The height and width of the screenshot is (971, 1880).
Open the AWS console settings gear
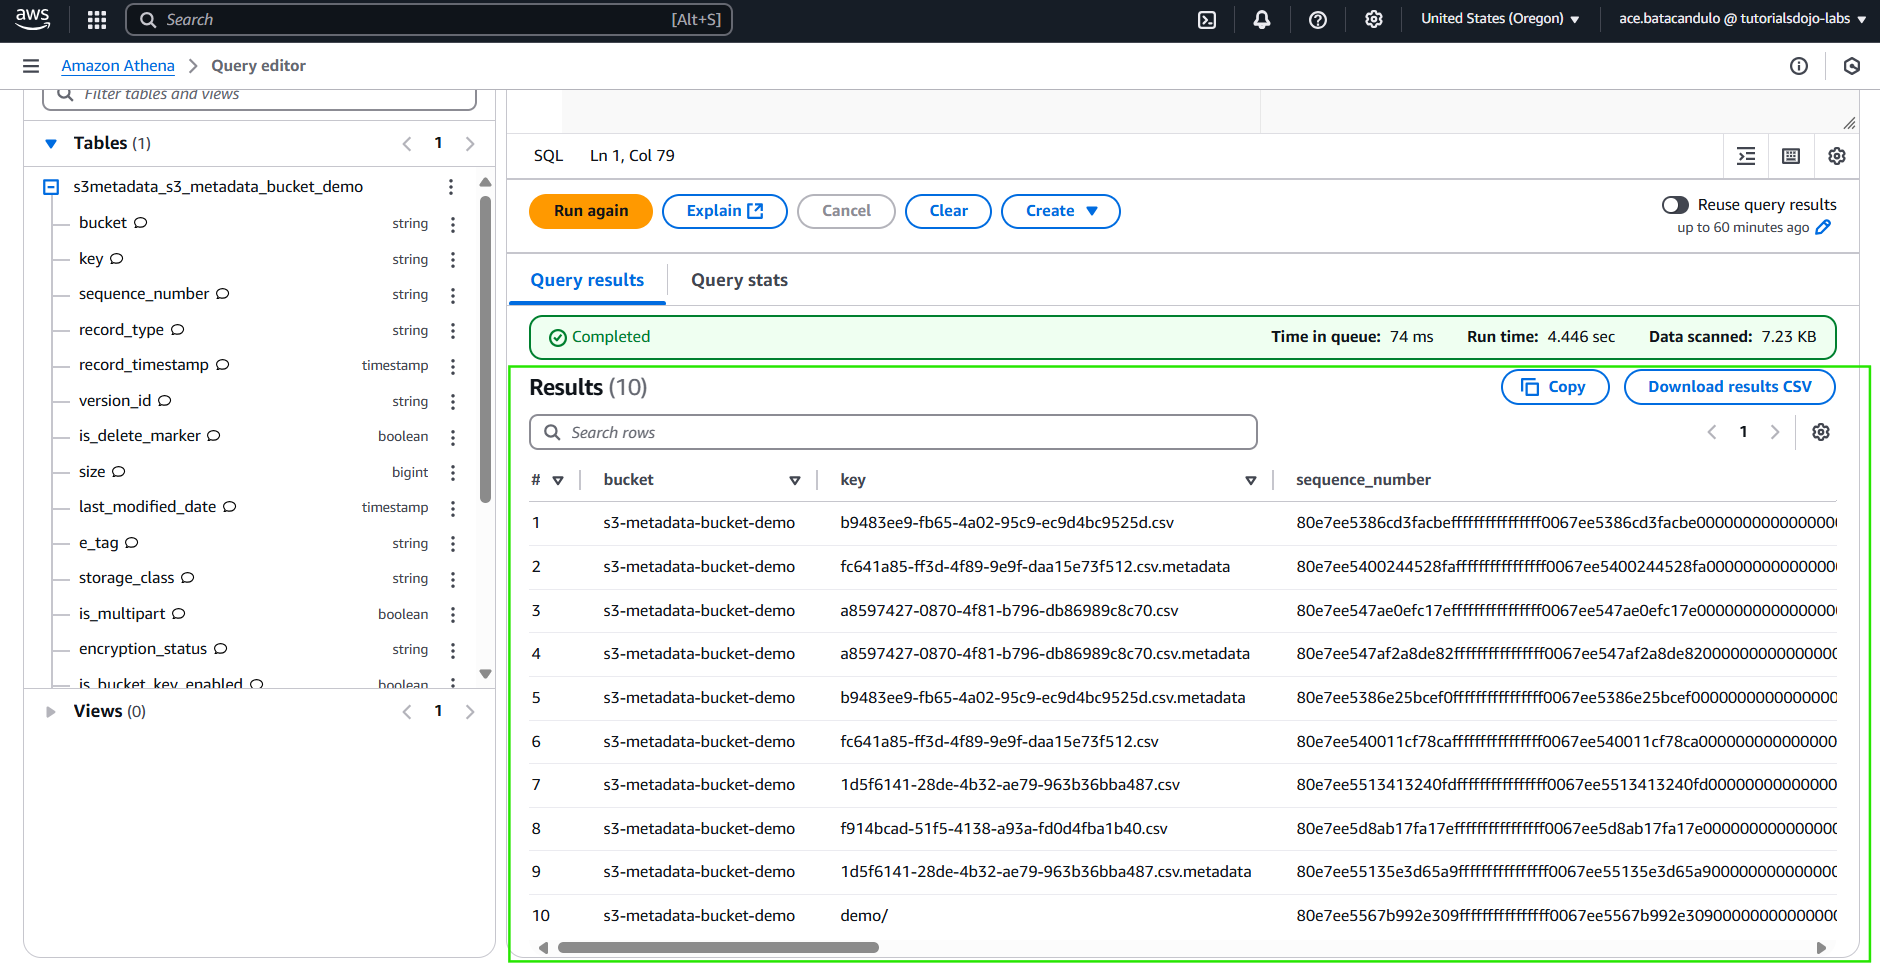tap(1374, 20)
